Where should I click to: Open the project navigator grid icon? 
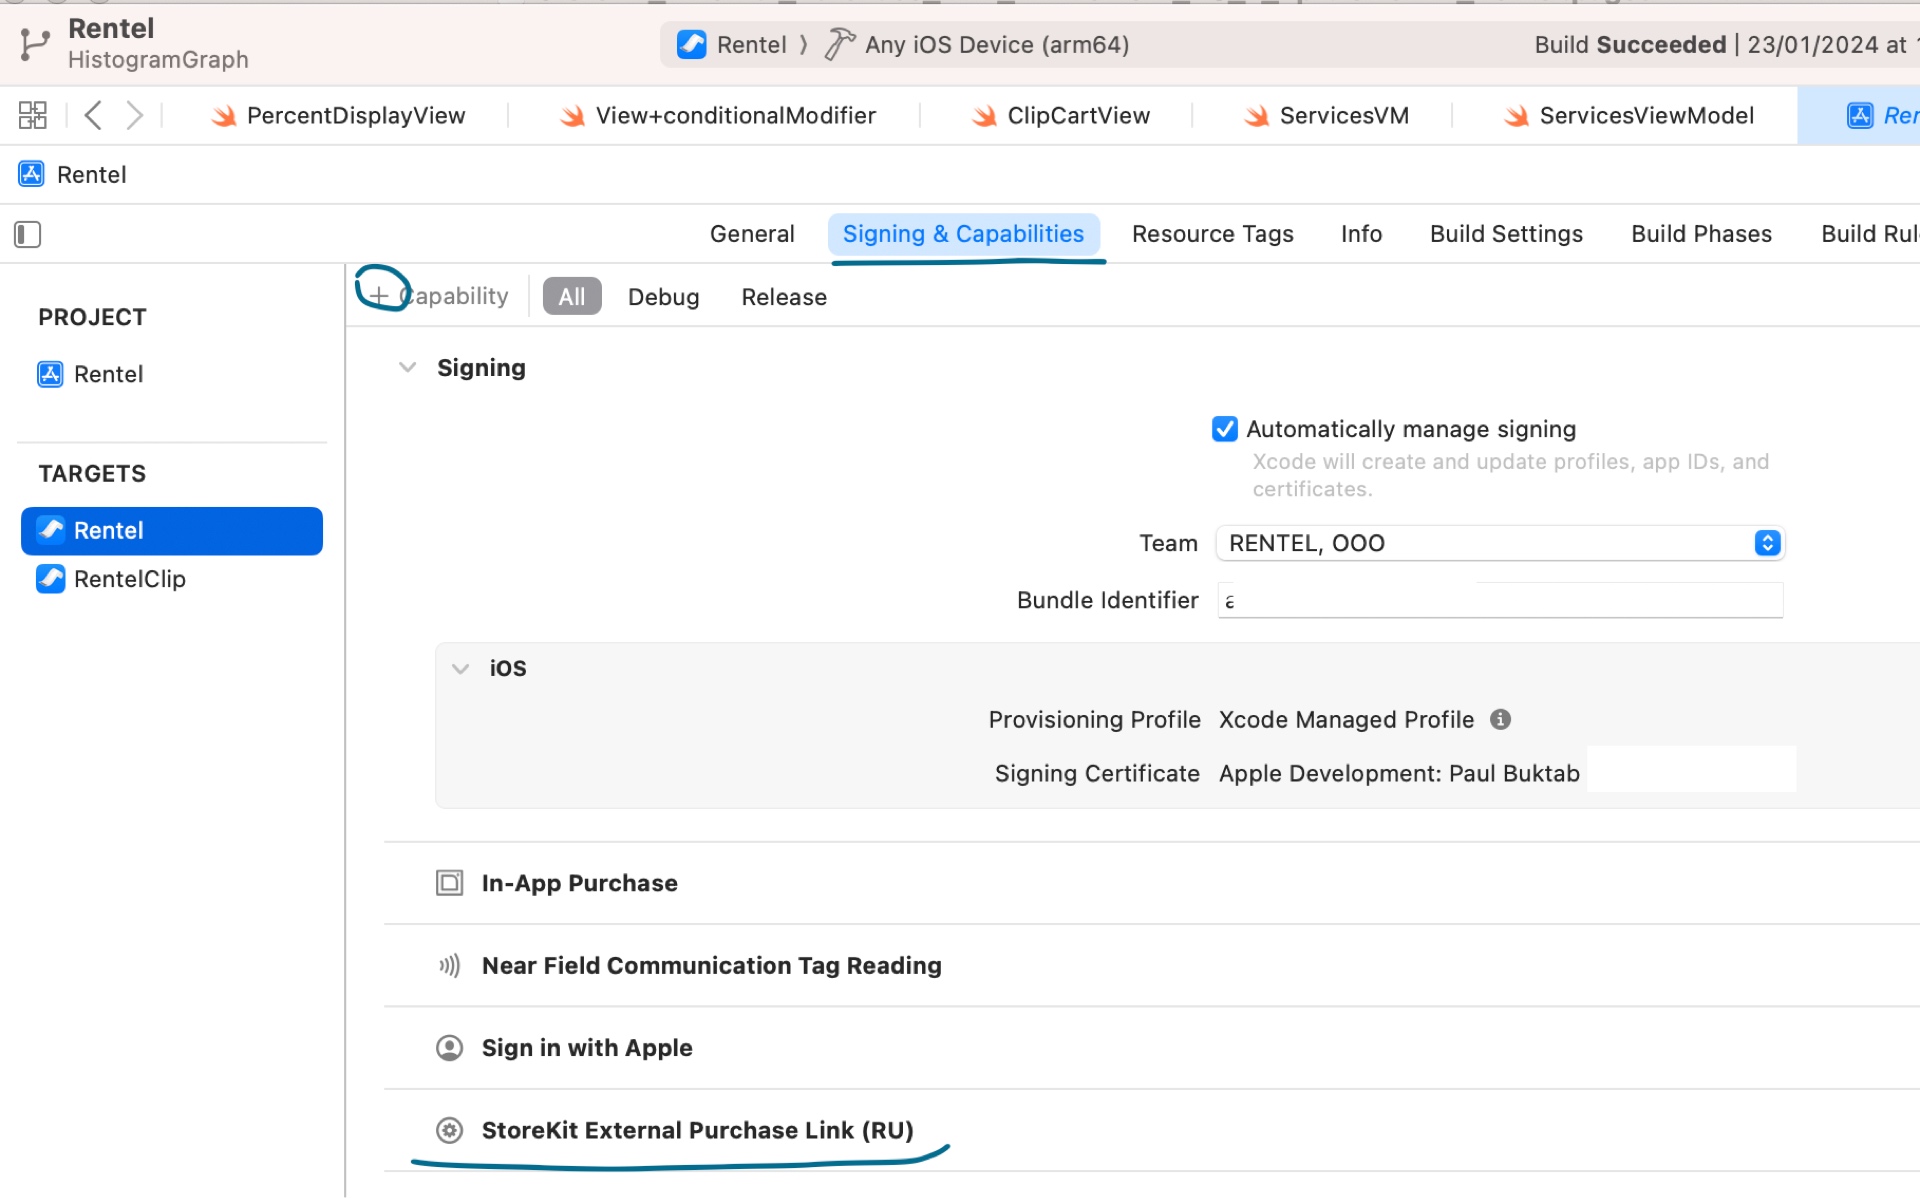tap(31, 114)
